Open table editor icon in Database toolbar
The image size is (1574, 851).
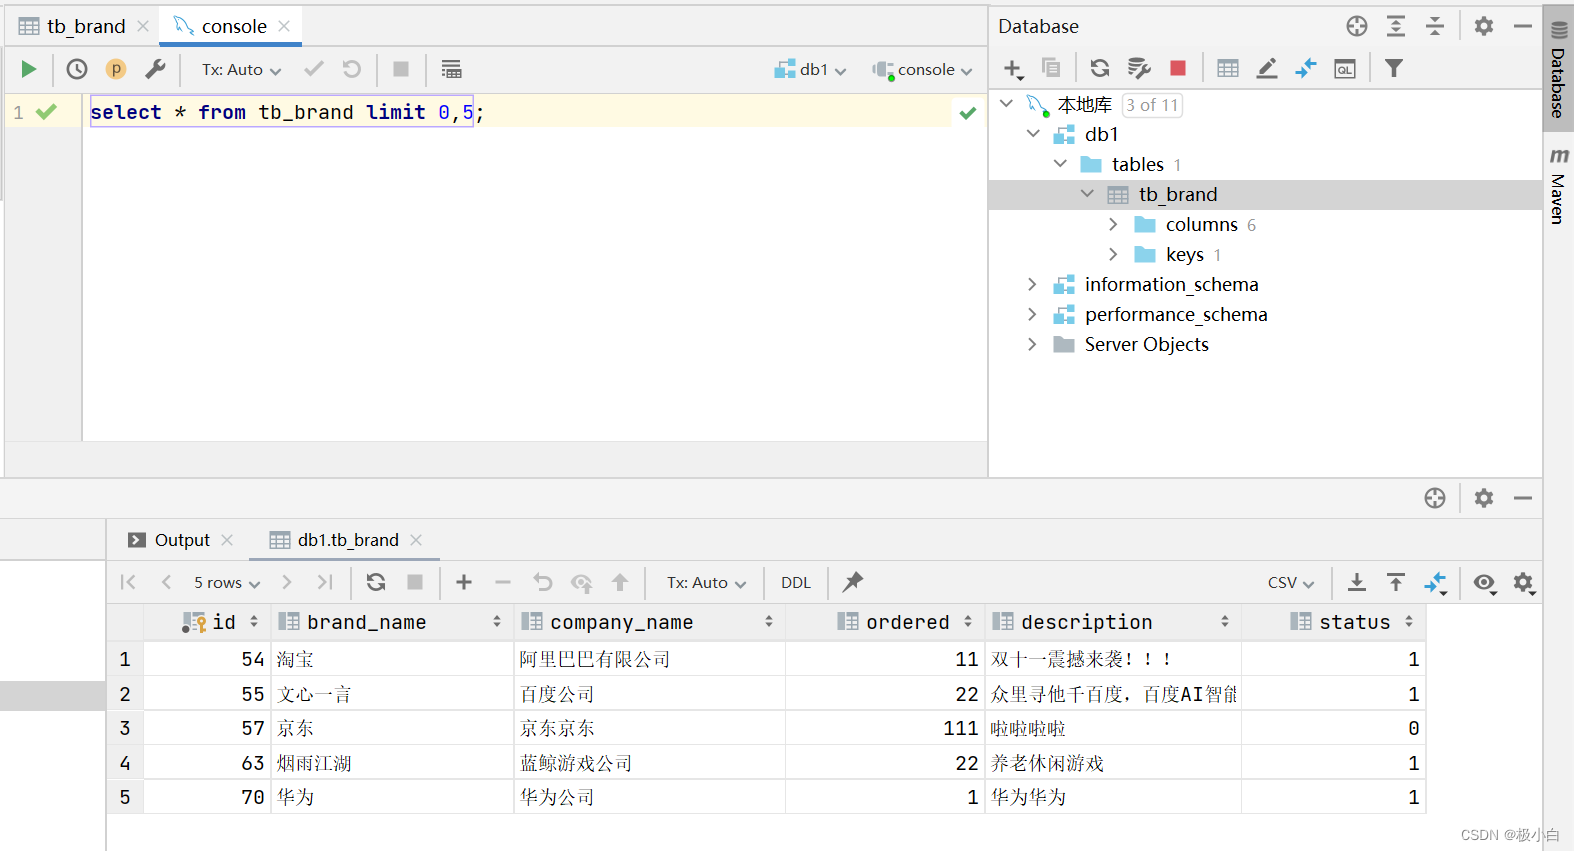point(1228,68)
